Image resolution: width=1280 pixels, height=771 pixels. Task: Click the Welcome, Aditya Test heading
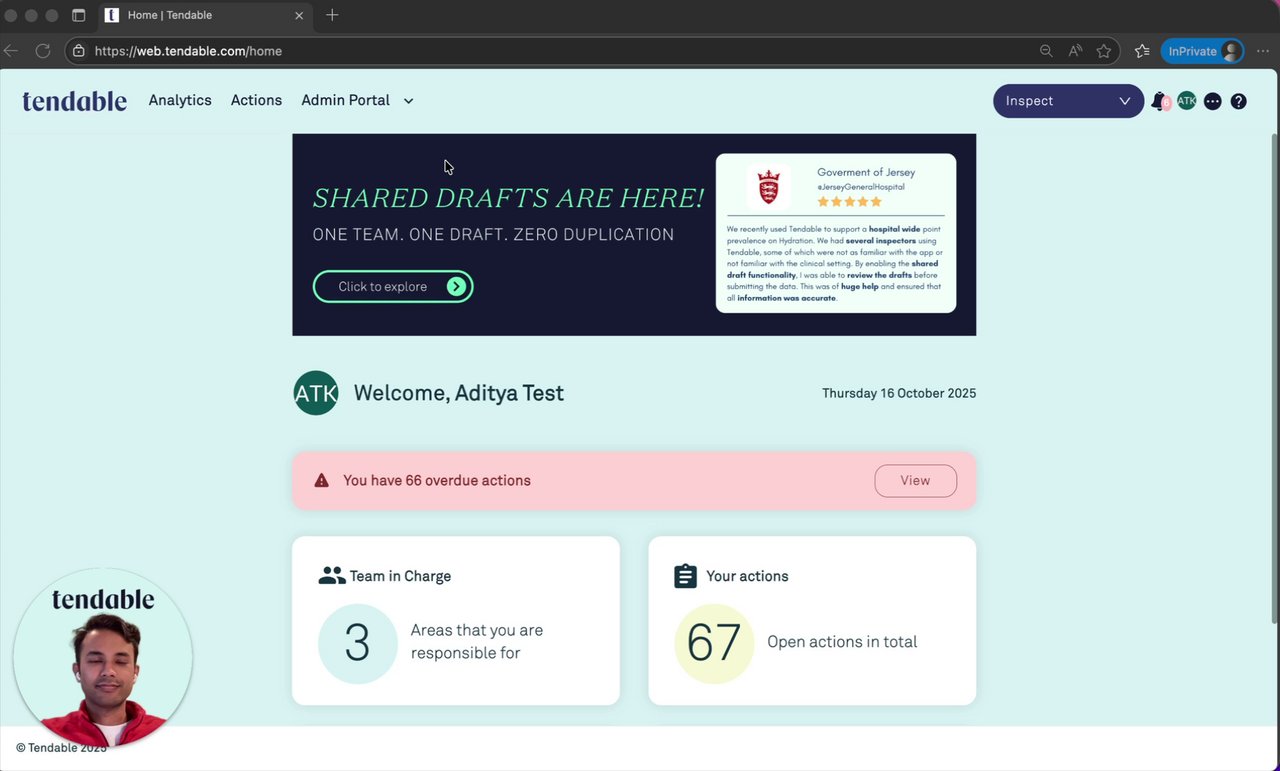(x=459, y=393)
